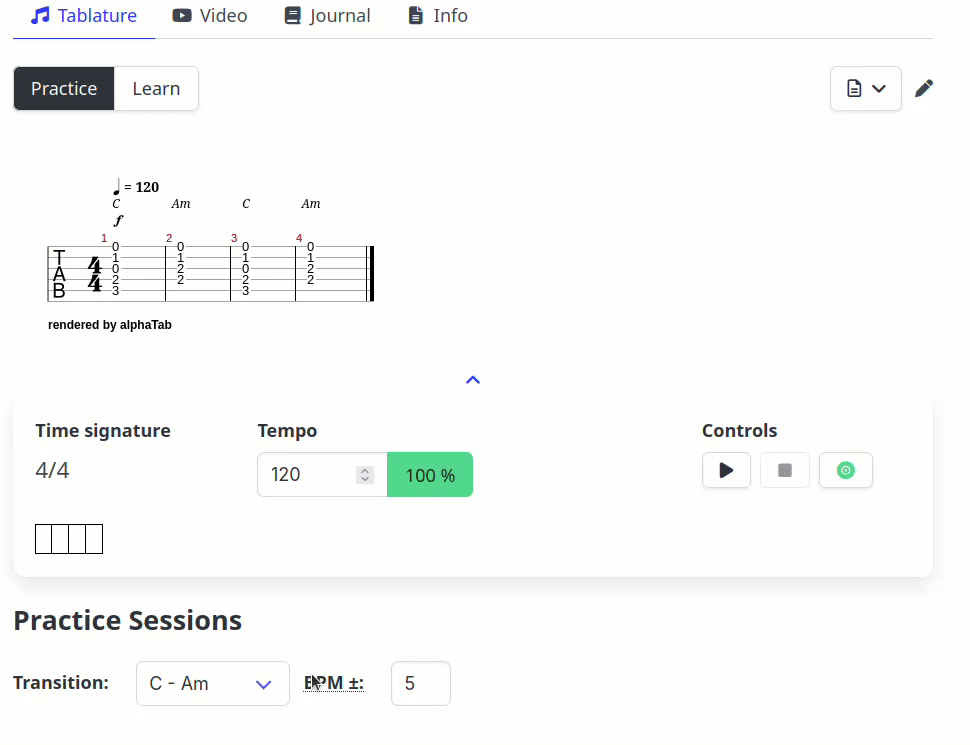Click inside the BPM ± value field
This screenshot has width=970, height=745.
tap(420, 683)
